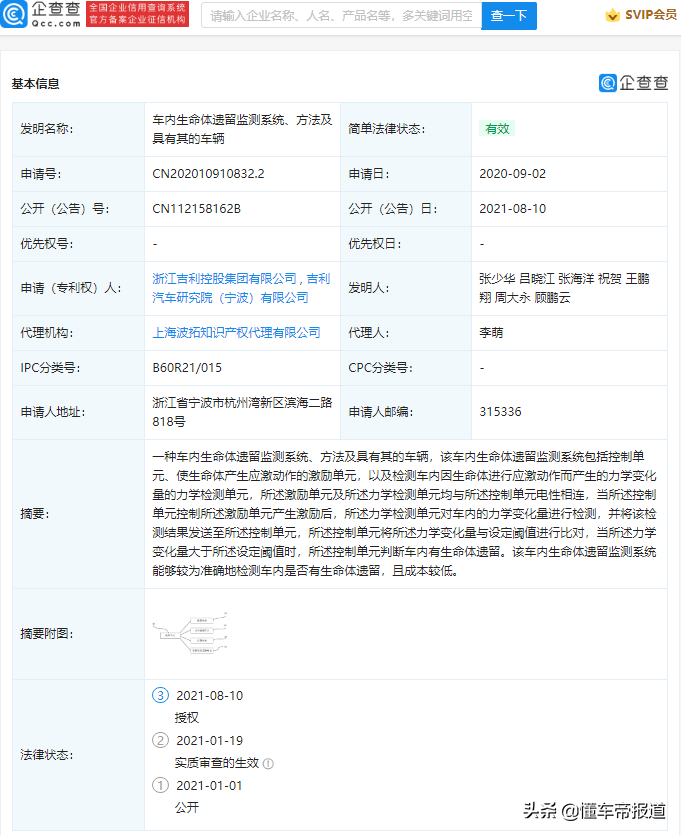Click the step 3 circle in 法律状态
Viewport: 681px width, 835px height.
tap(160, 695)
